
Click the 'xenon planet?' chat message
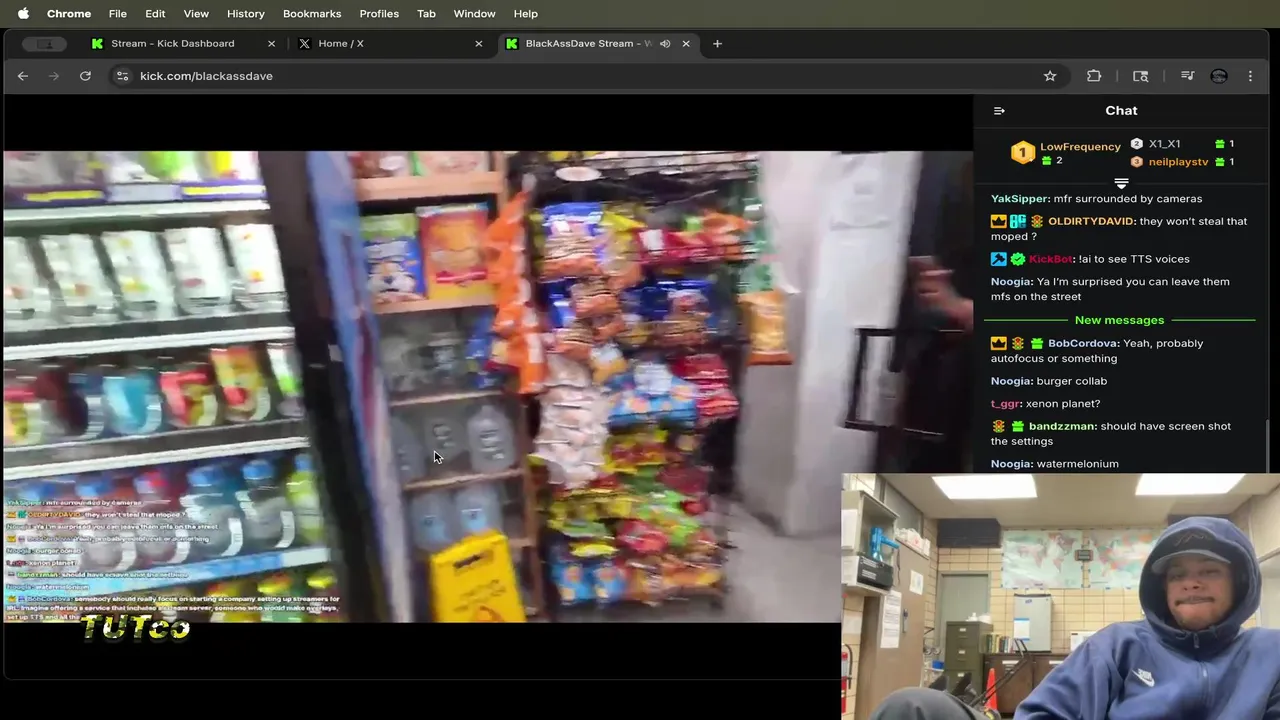[x=1063, y=404]
